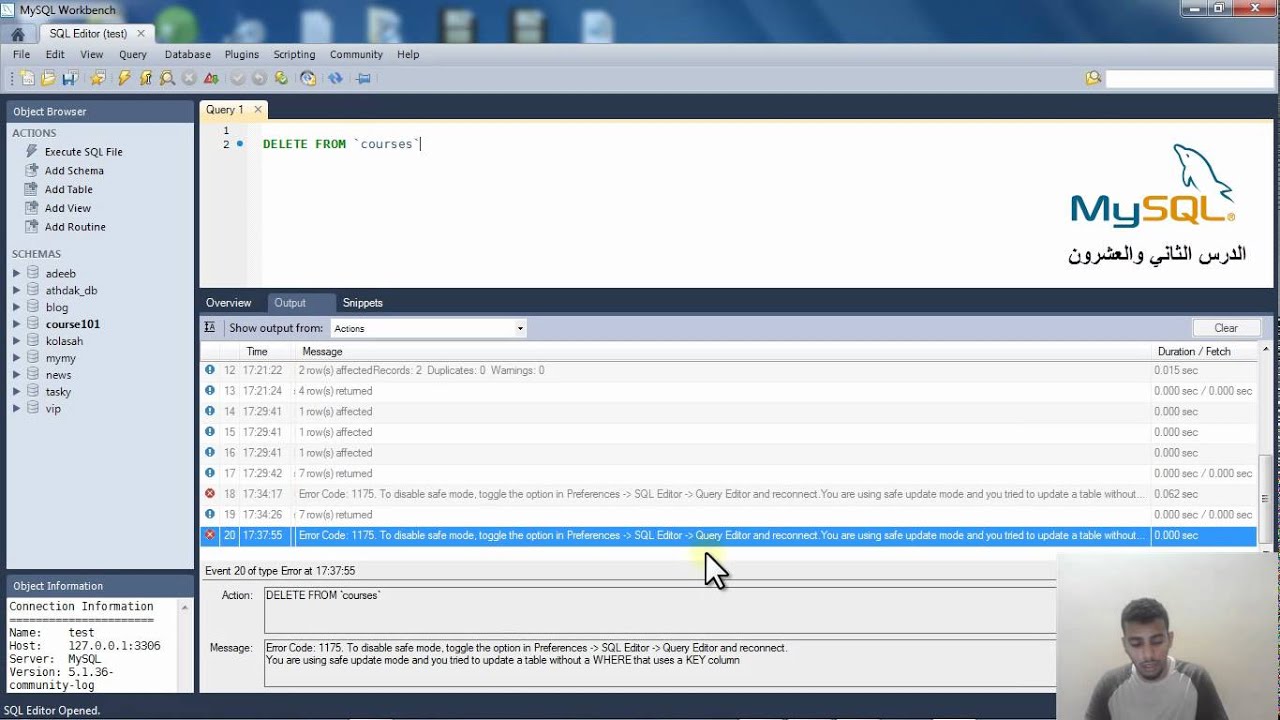Toggle the blue pin toolbar icon
Image resolution: width=1280 pixels, height=720 pixels.
tap(363, 78)
